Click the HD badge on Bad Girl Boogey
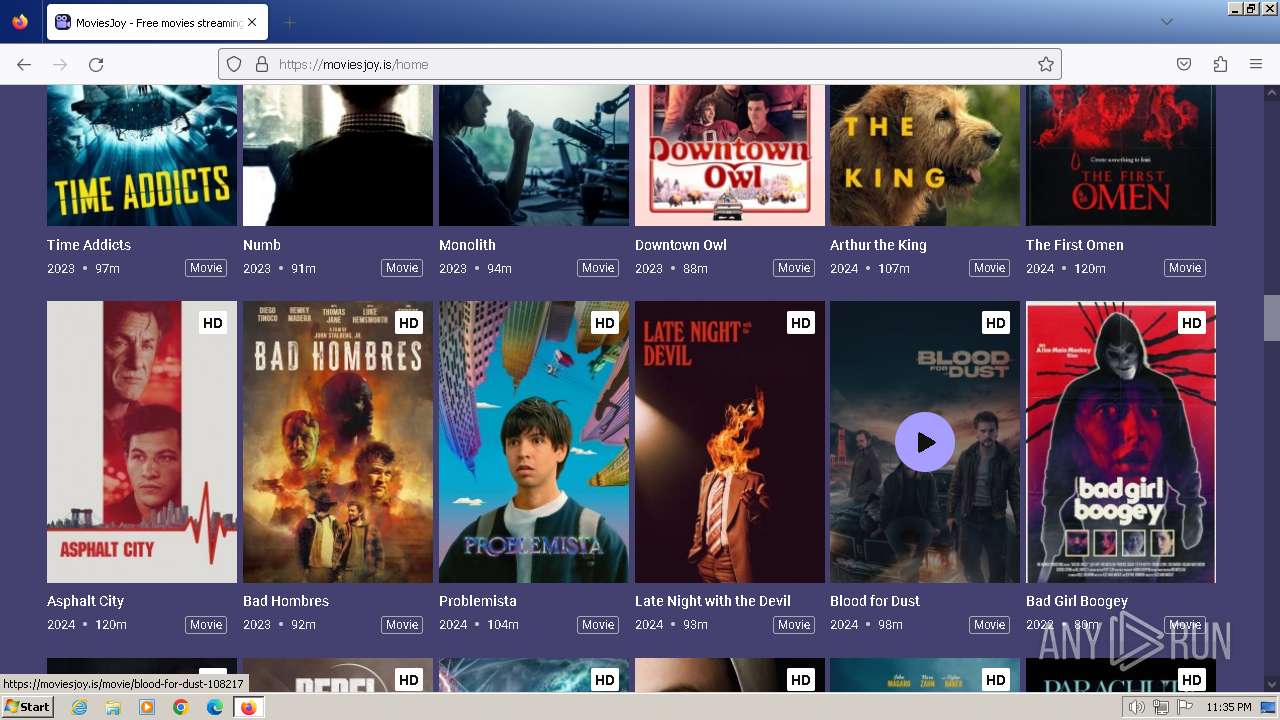The image size is (1280, 720). tap(1192, 323)
